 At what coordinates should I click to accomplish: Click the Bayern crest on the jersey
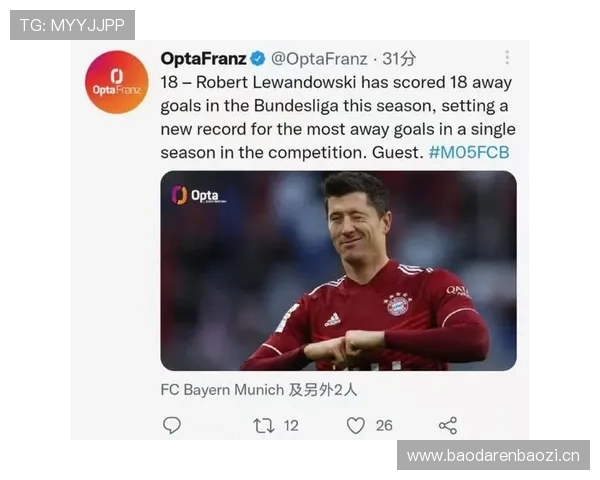[x=398, y=305]
